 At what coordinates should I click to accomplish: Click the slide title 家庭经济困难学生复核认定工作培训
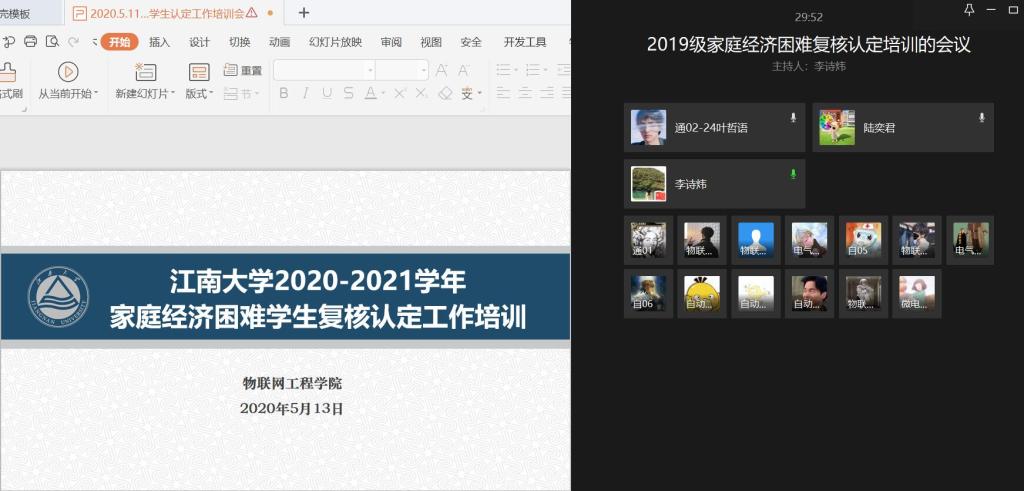(x=318, y=318)
